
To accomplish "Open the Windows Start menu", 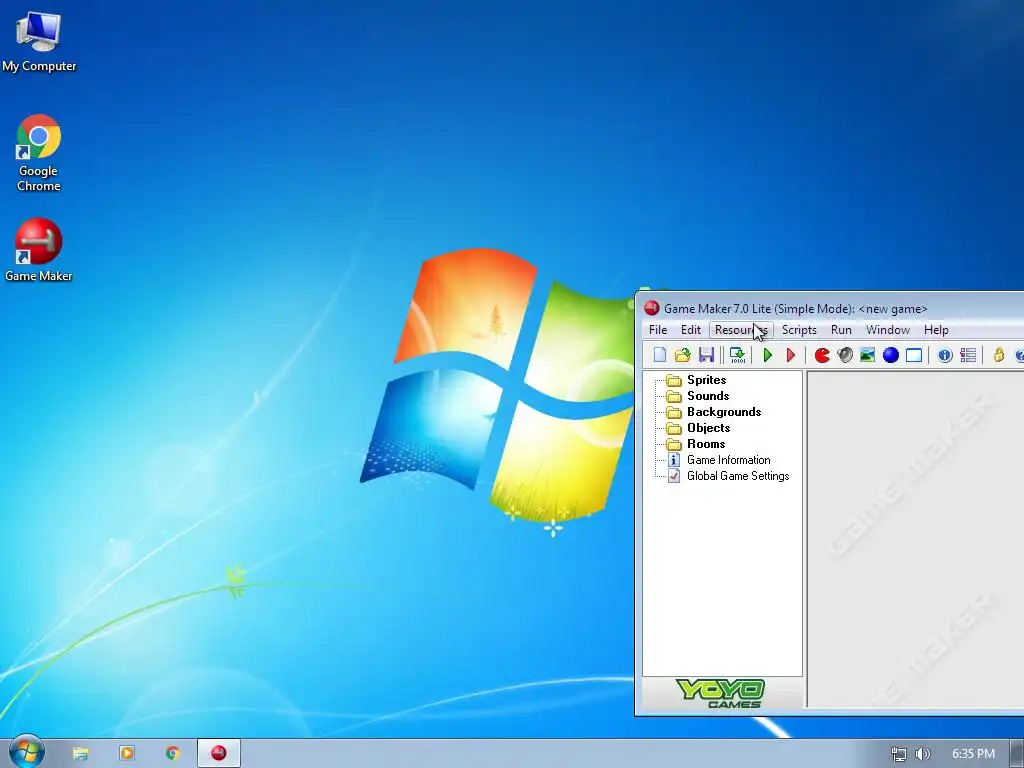I will tap(26, 752).
